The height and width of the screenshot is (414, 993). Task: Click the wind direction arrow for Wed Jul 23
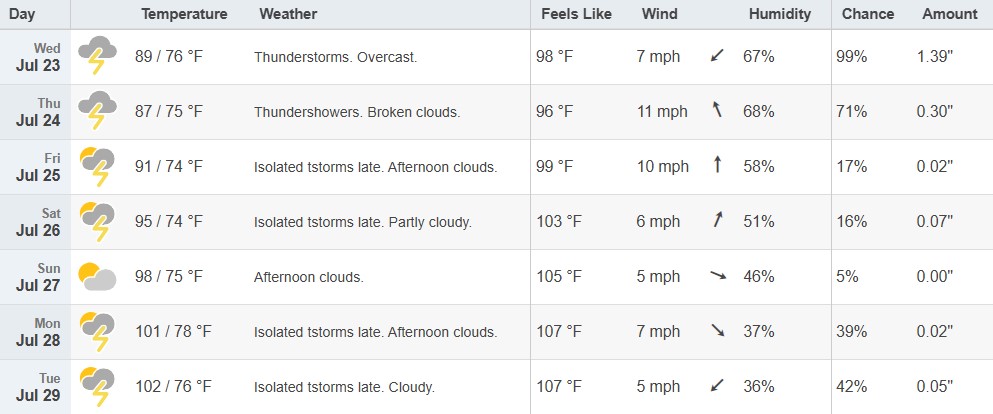(717, 56)
